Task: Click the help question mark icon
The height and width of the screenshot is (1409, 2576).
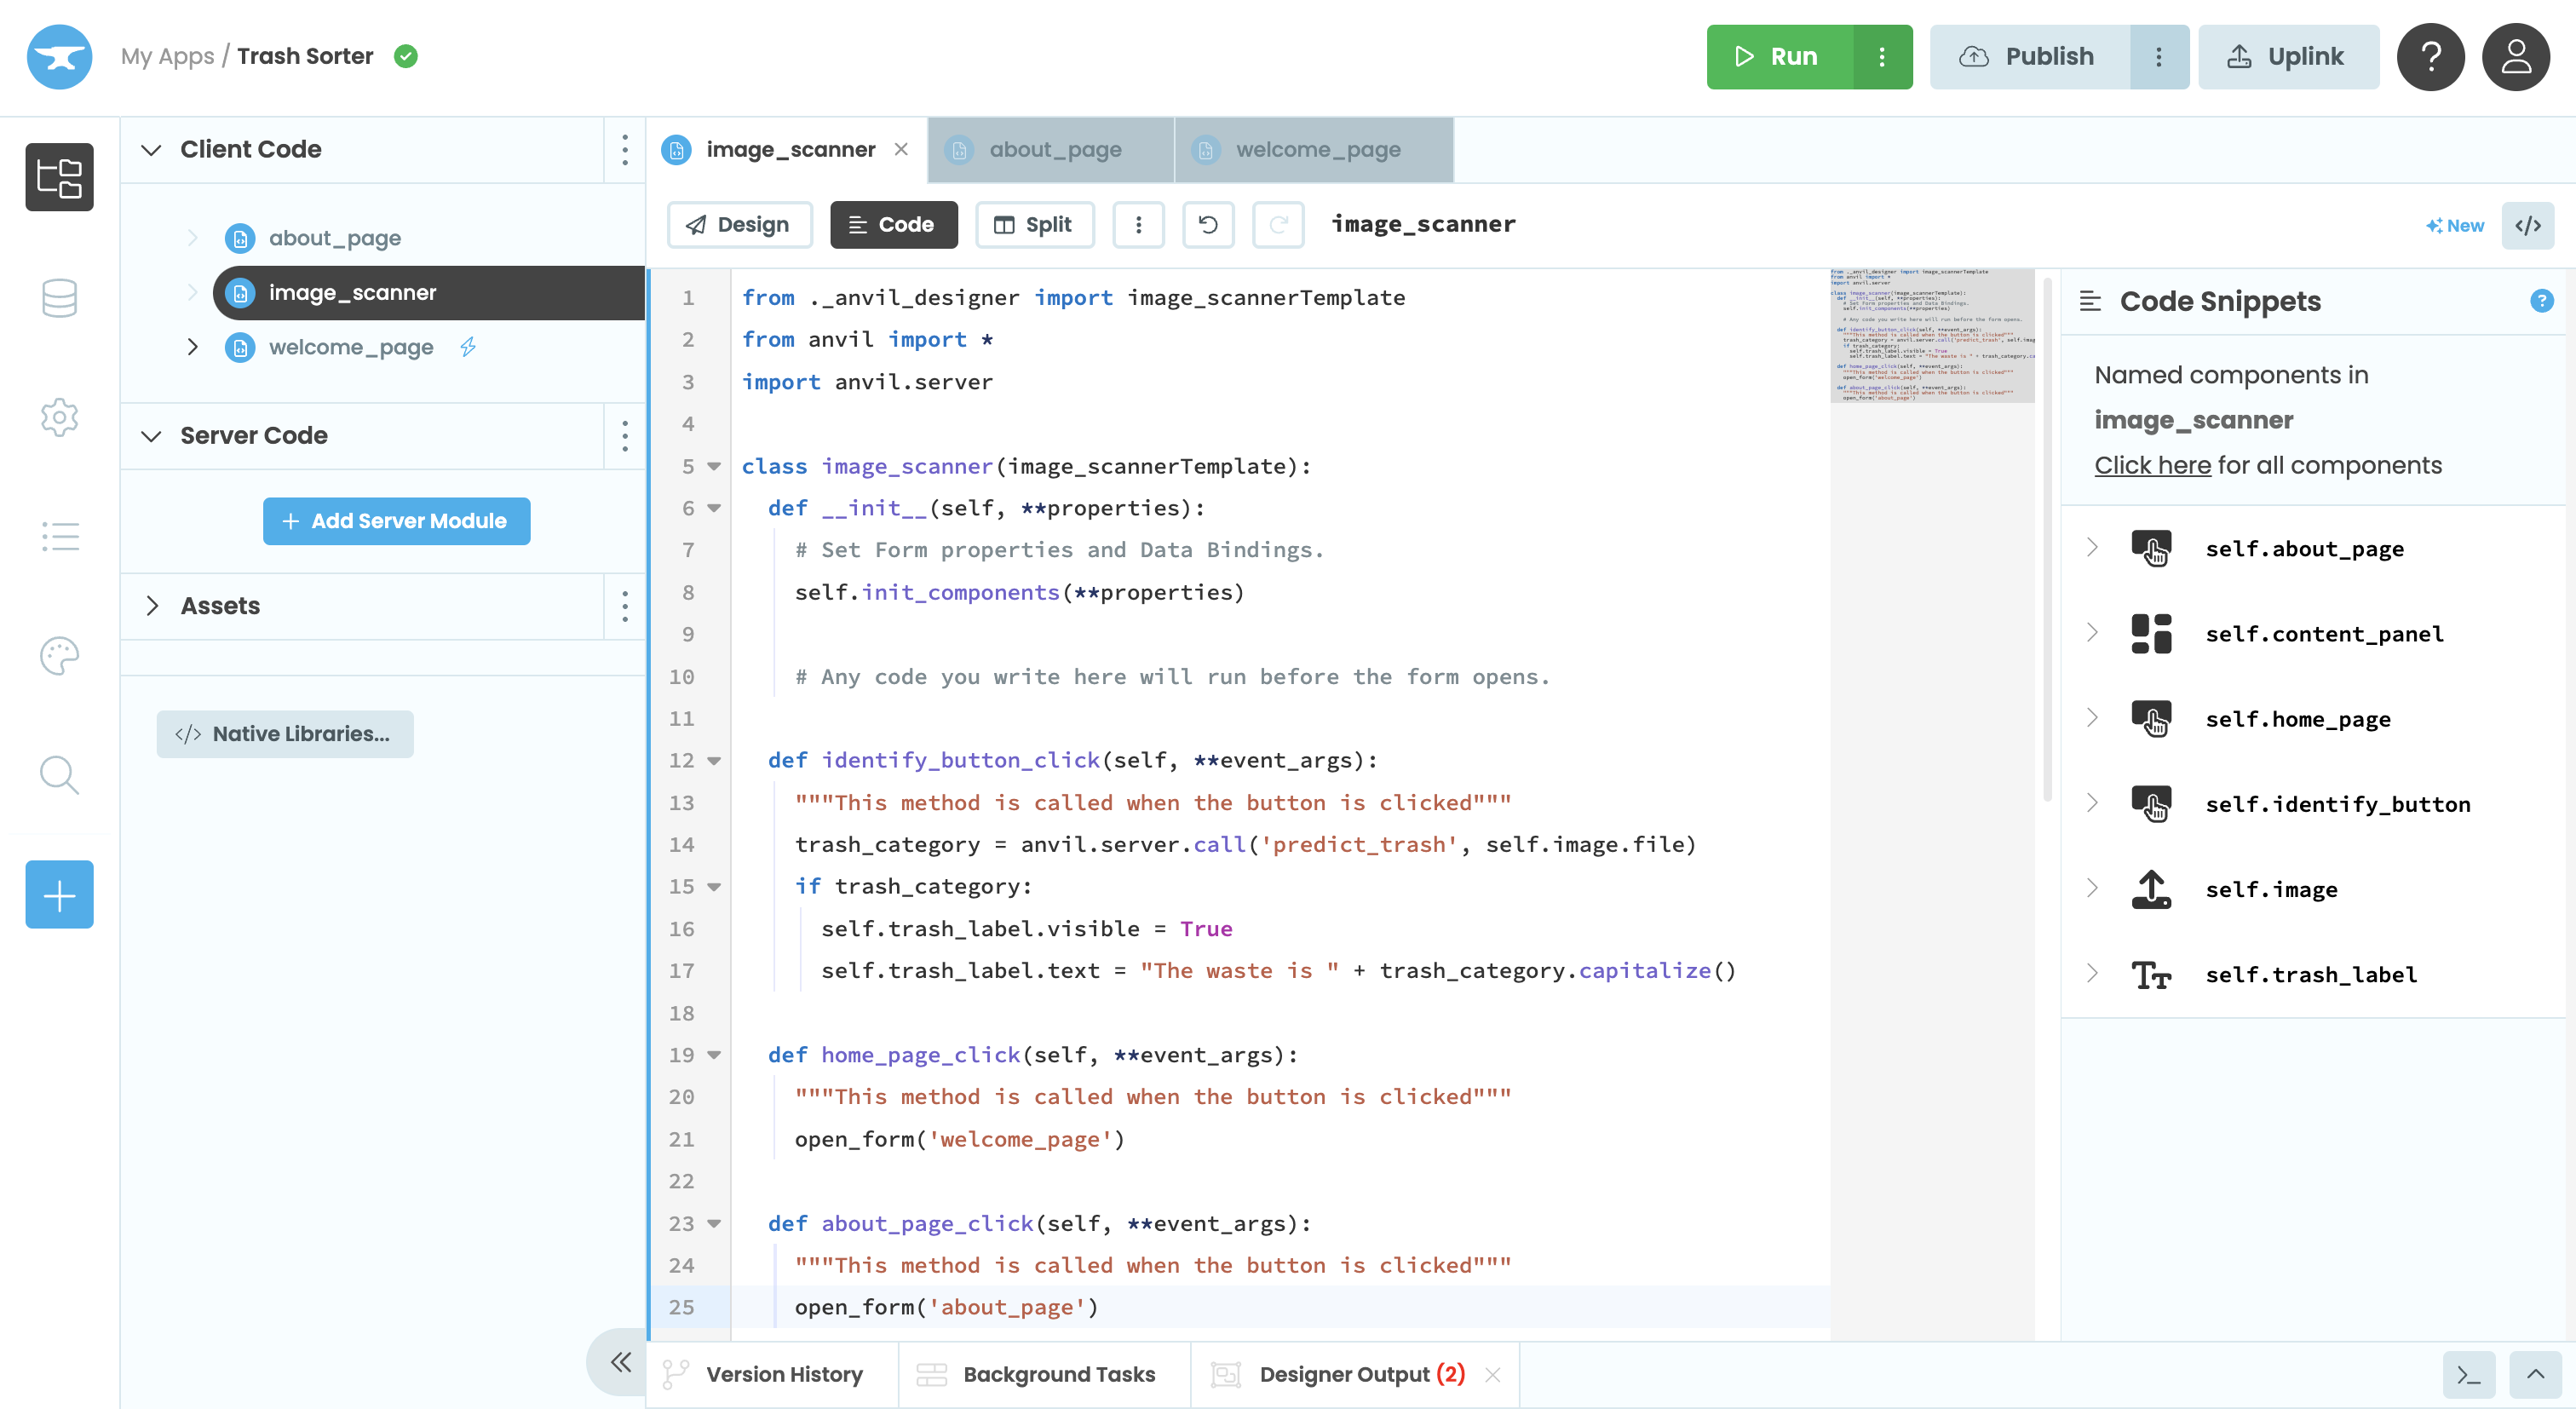Action: point(2430,57)
